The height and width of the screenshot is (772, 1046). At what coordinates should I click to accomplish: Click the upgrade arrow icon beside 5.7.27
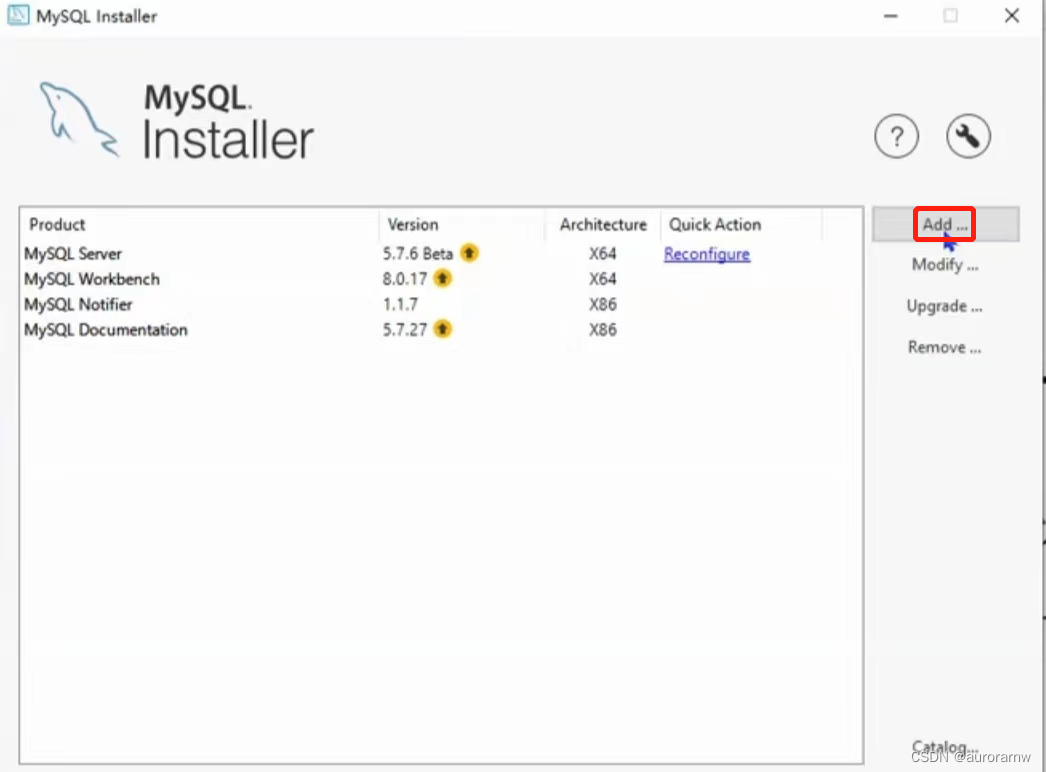click(x=442, y=329)
